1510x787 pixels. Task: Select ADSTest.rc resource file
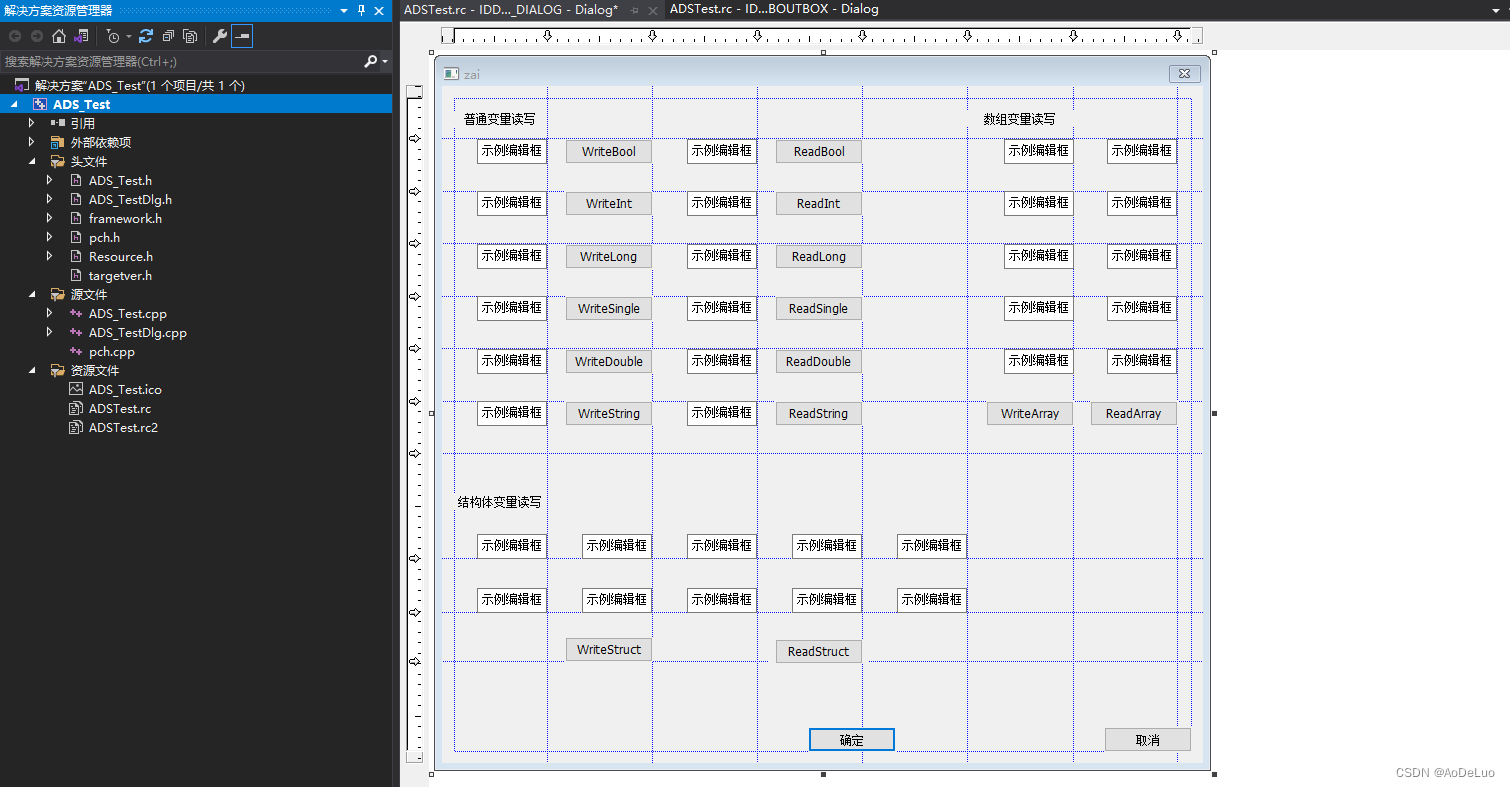tap(120, 408)
